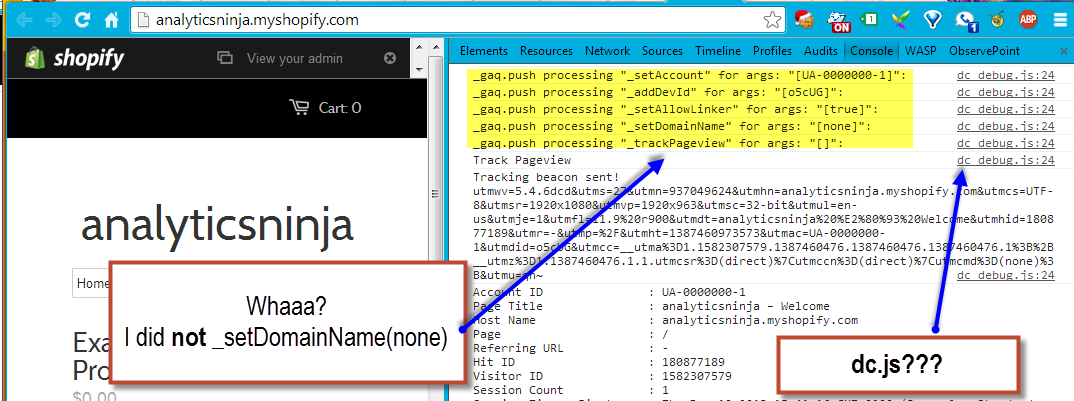Click the Cart: 0 link
1074x401 pixels.
[340, 108]
